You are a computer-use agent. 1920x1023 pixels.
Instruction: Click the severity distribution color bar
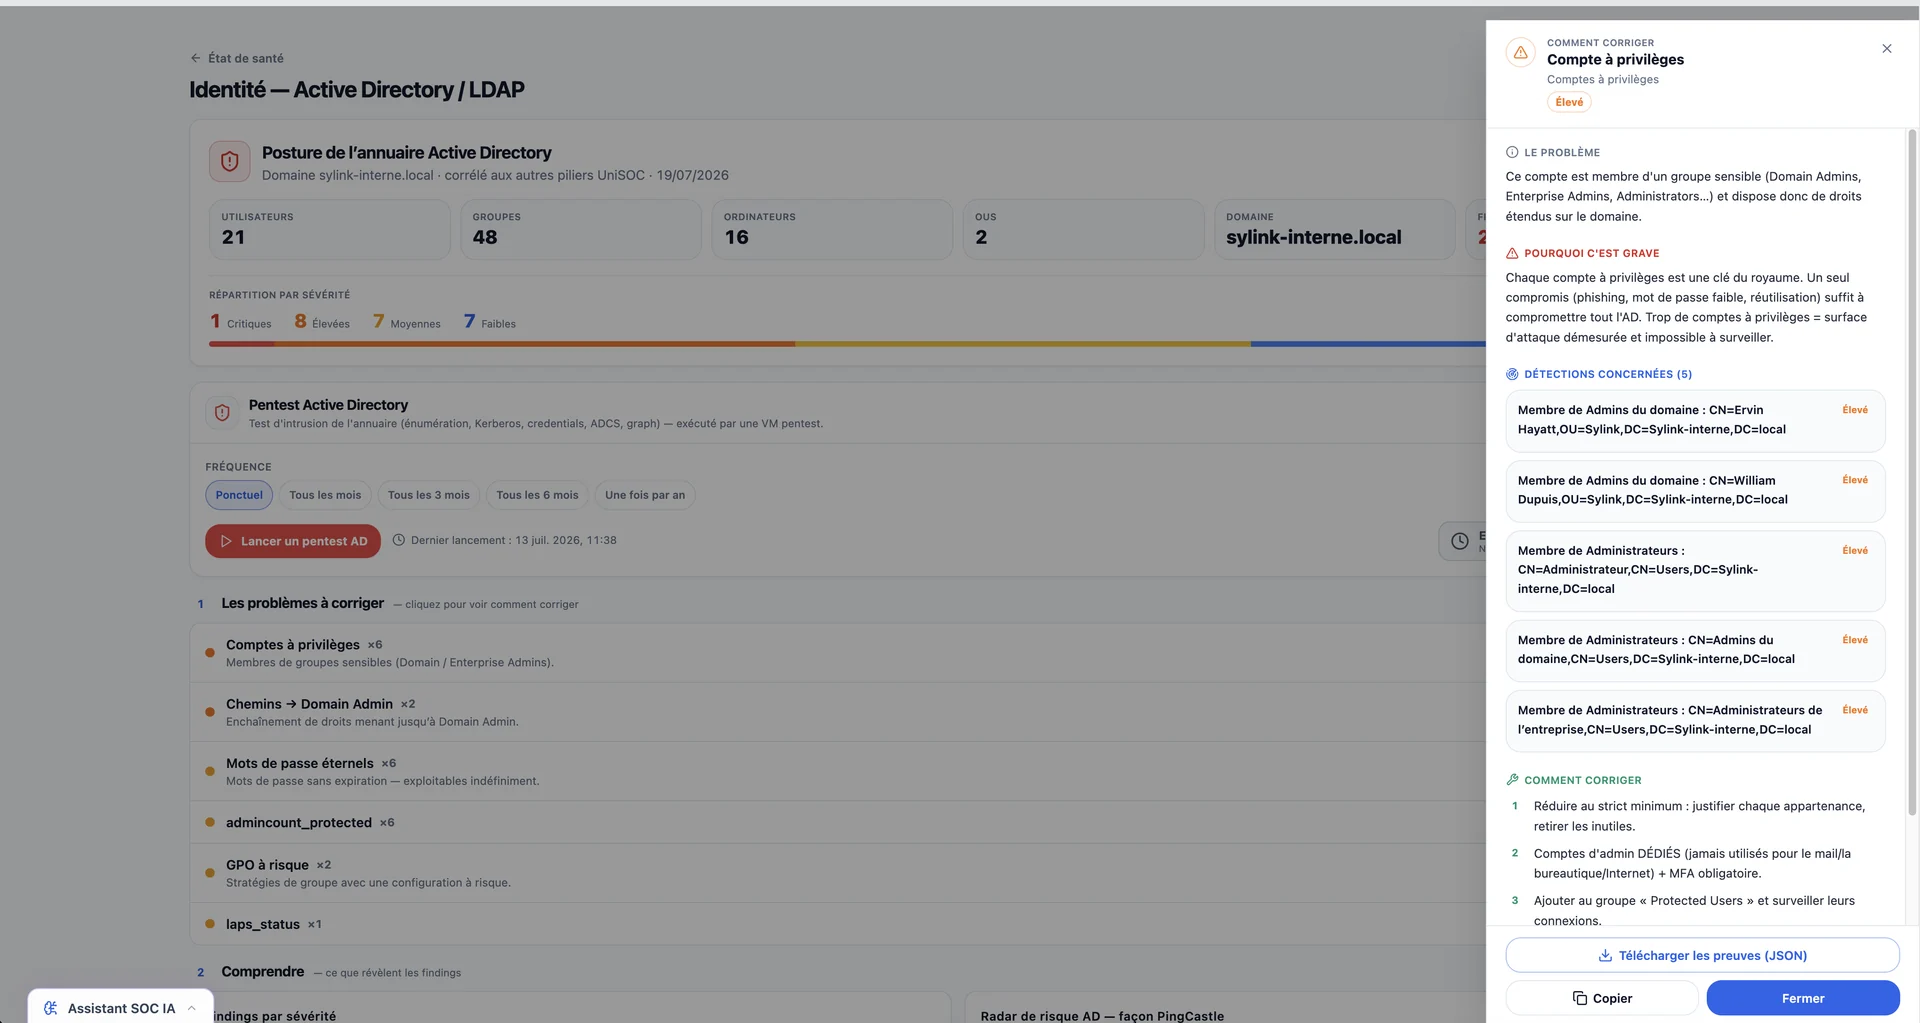tap(847, 344)
